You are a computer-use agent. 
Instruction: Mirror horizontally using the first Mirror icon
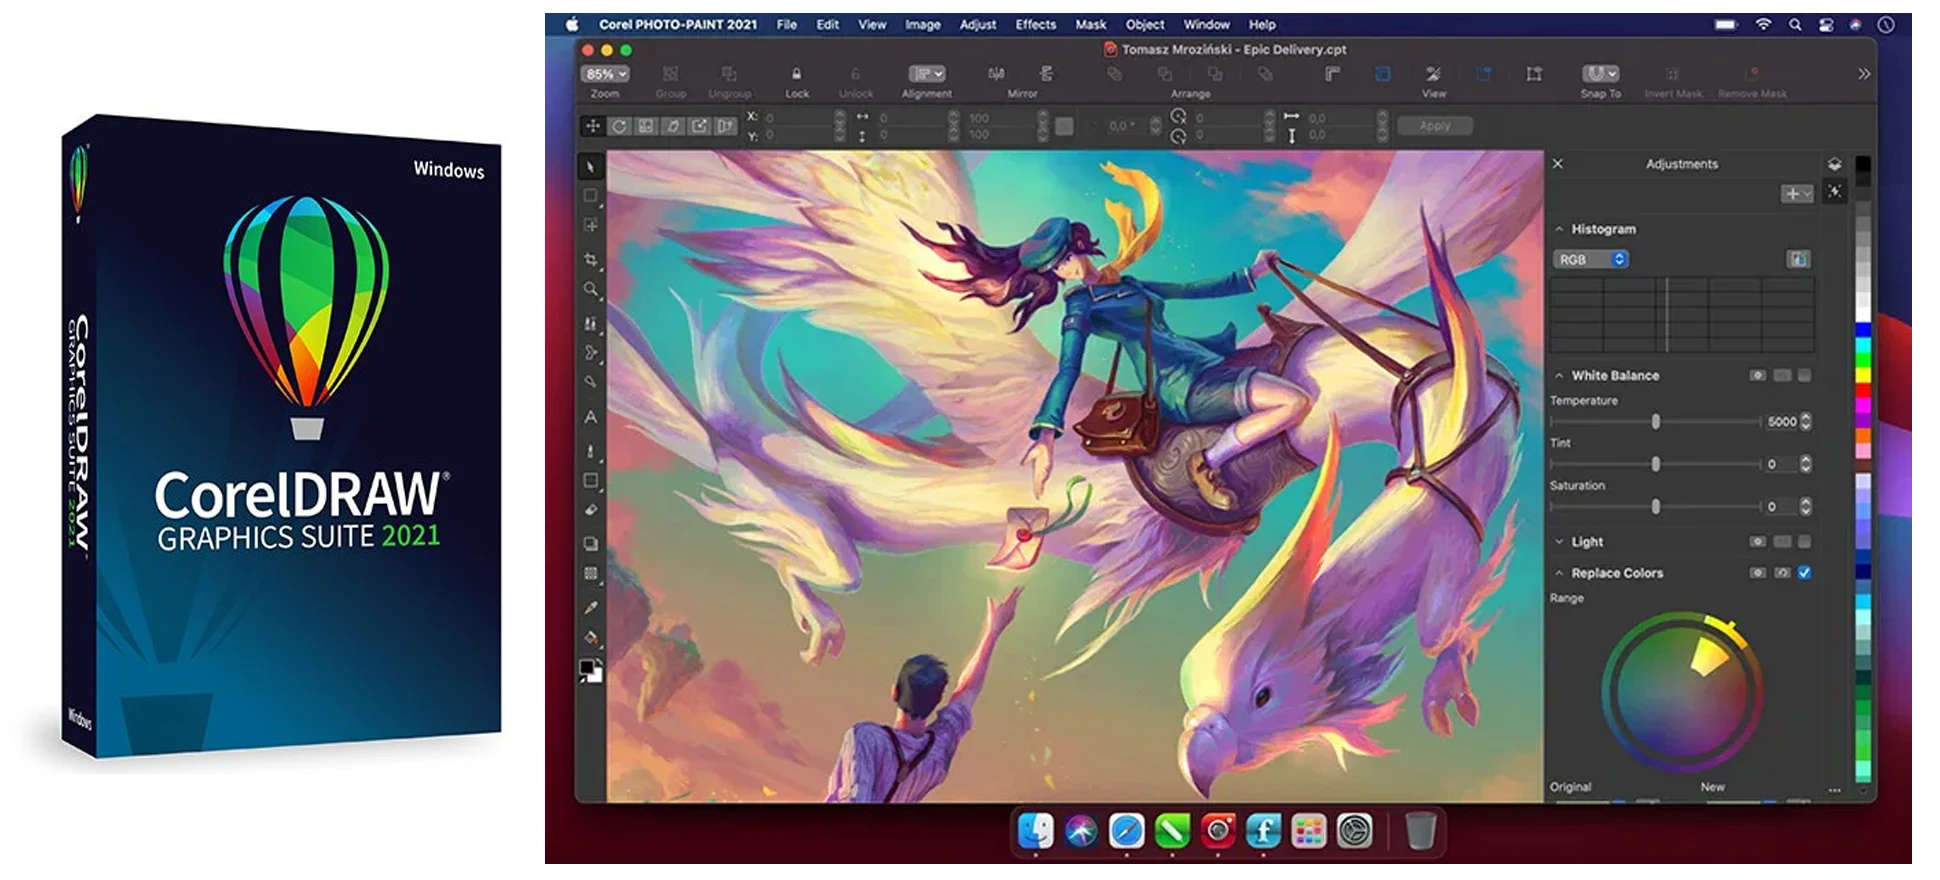996,73
